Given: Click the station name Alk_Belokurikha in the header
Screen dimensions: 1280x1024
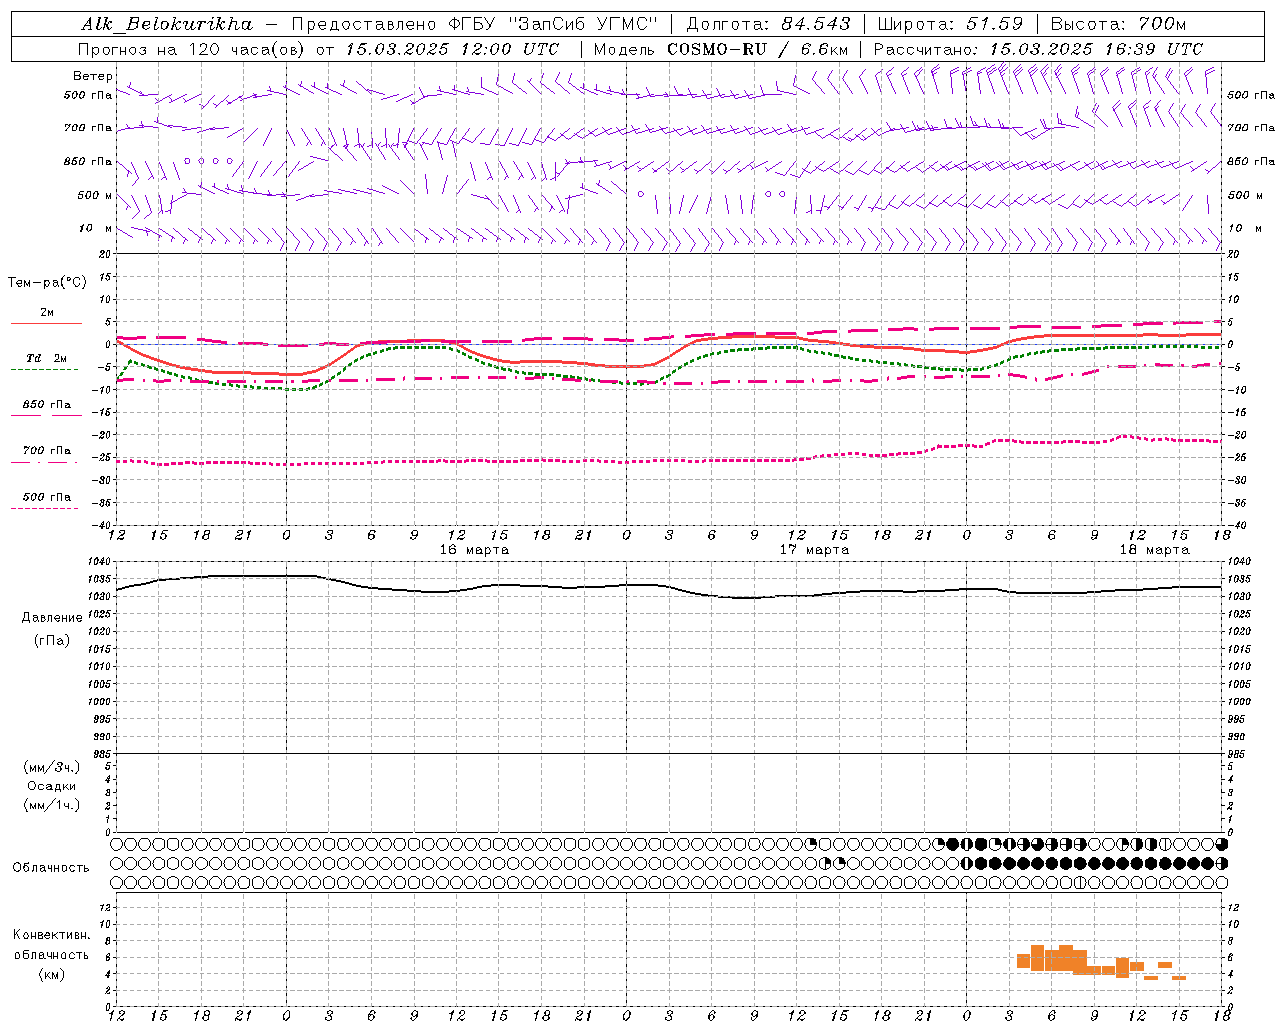Looking at the screenshot, I should pyautogui.click(x=167, y=24).
